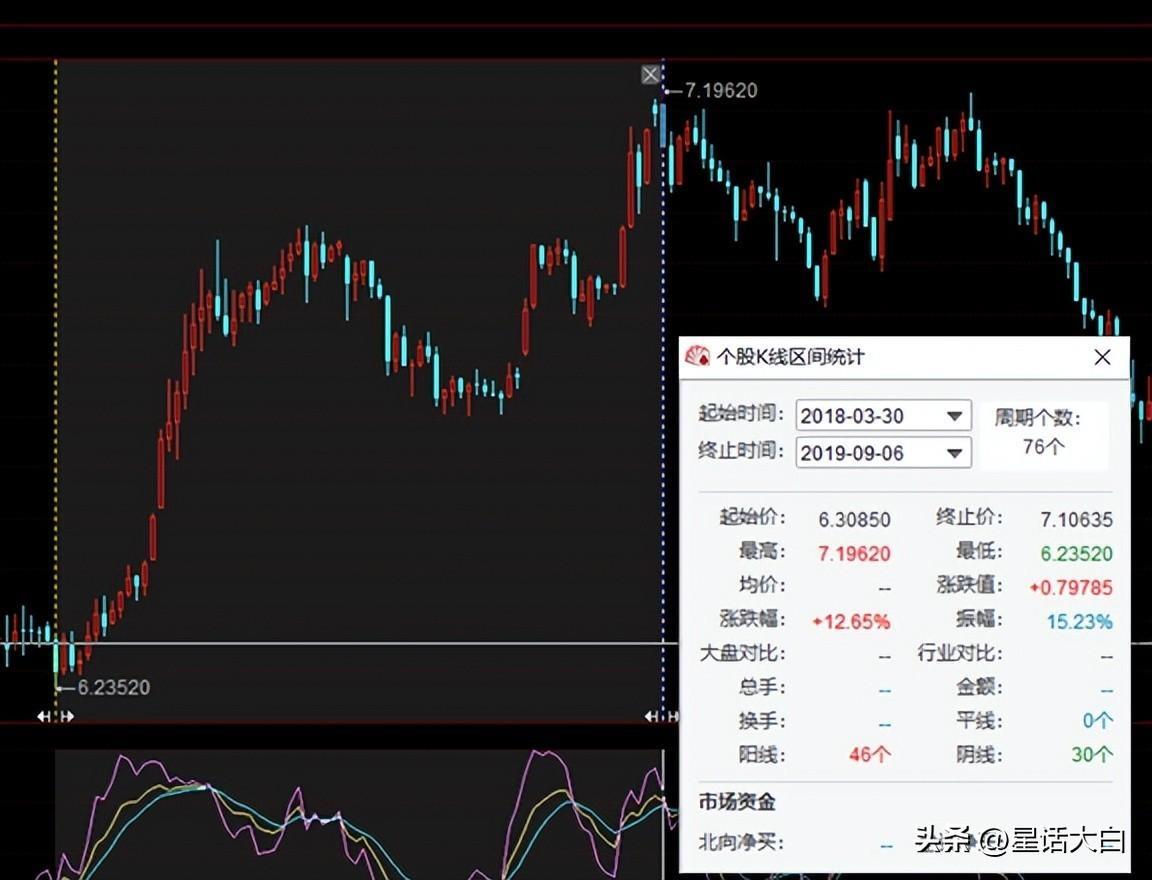Open the end date 2019-09-06 dropdown

coord(954,452)
